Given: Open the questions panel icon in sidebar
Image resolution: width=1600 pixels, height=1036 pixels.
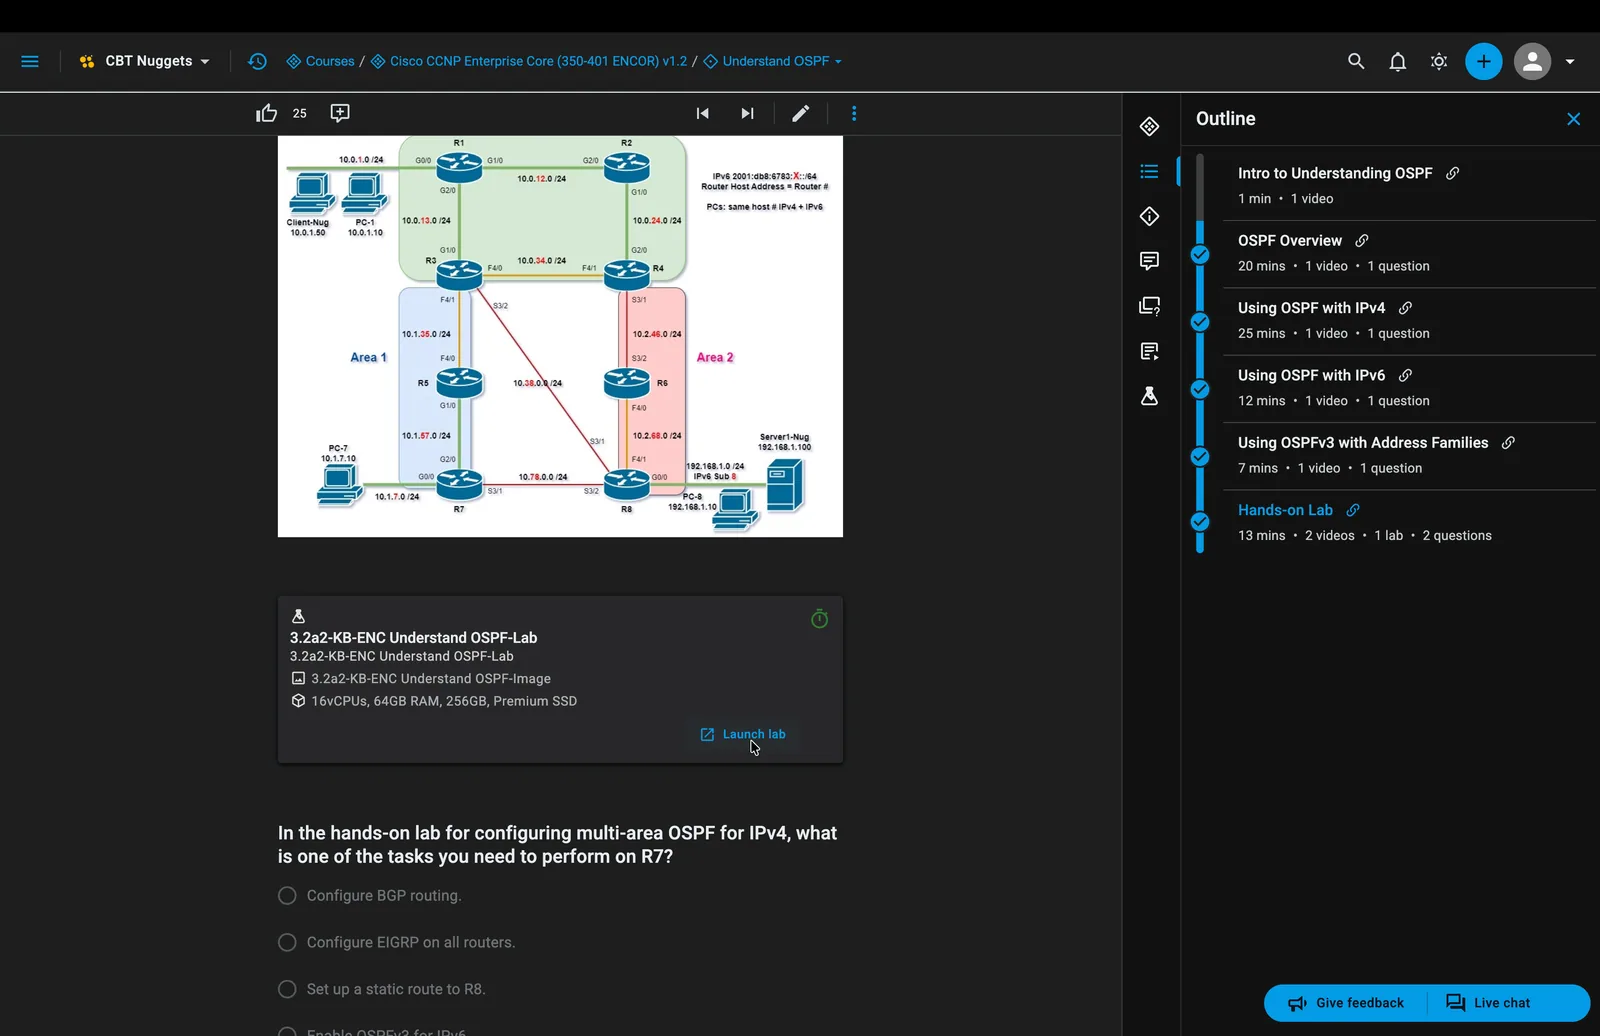Looking at the screenshot, I should pyautogui.click(x=1150, y=306).
